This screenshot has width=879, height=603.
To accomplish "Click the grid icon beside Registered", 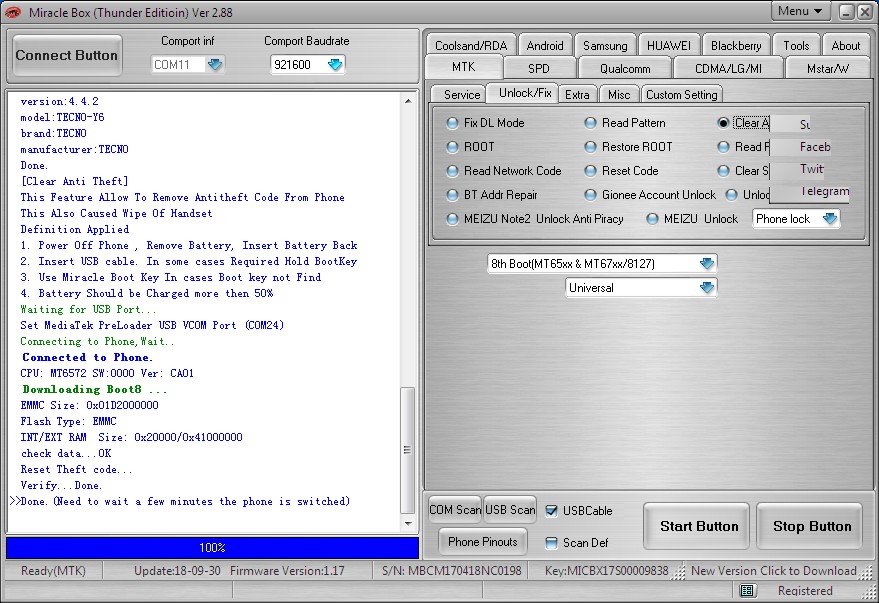I will point(747,590).
